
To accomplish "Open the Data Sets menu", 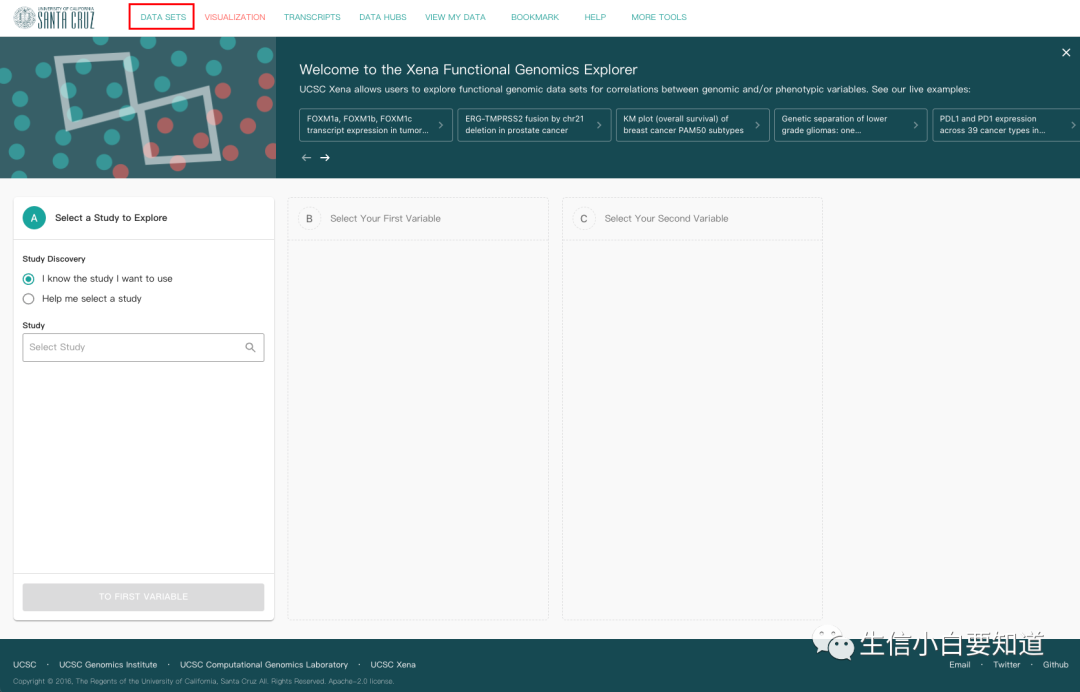I will [x=163, y=17].
